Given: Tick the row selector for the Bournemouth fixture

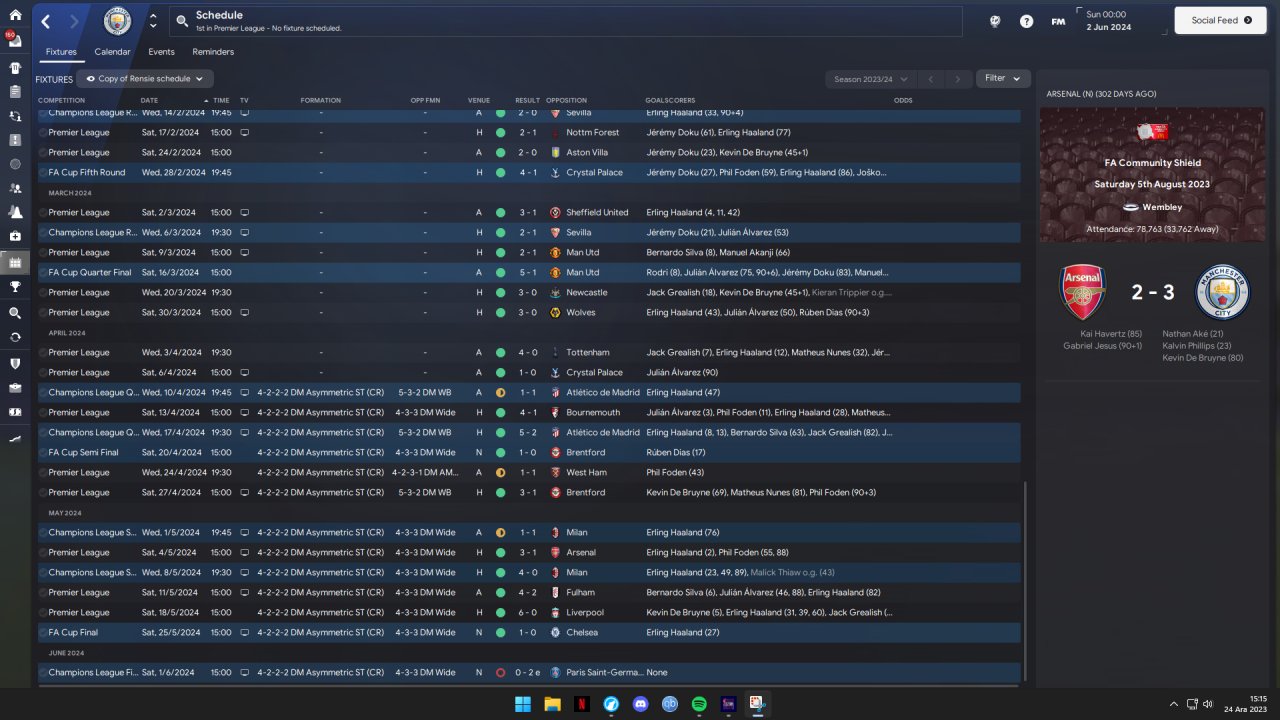Looking at the screenshot, I should tap(43, 412).
